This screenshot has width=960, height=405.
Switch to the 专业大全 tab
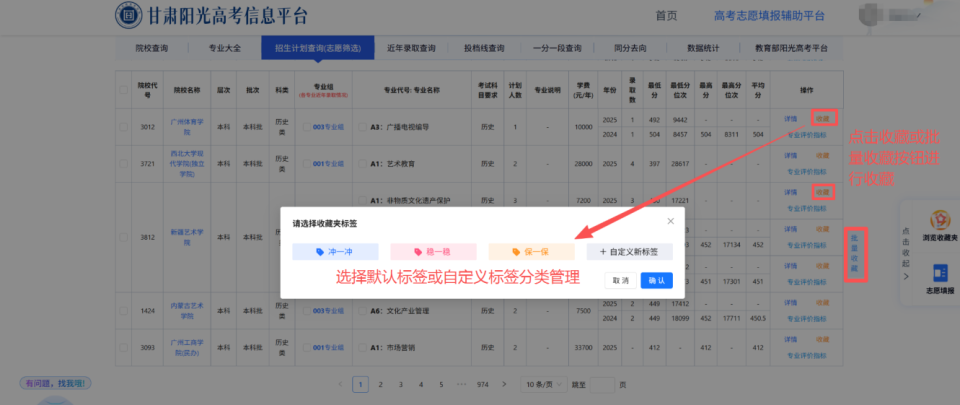coord(225,48)
